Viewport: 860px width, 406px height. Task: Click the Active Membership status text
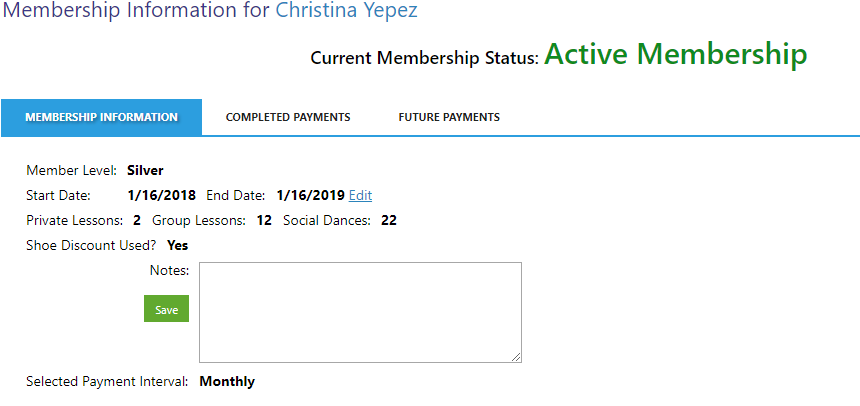click(676, 54)
